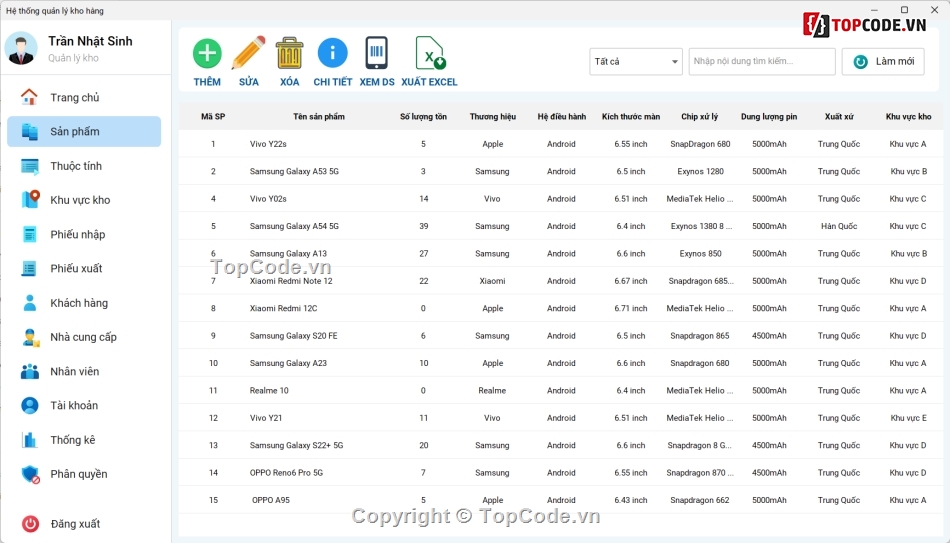This screenshot has height=543, width=950.
Task: Select the OPPO Reno6 Pro 5G row
Action: pos(560,472)
